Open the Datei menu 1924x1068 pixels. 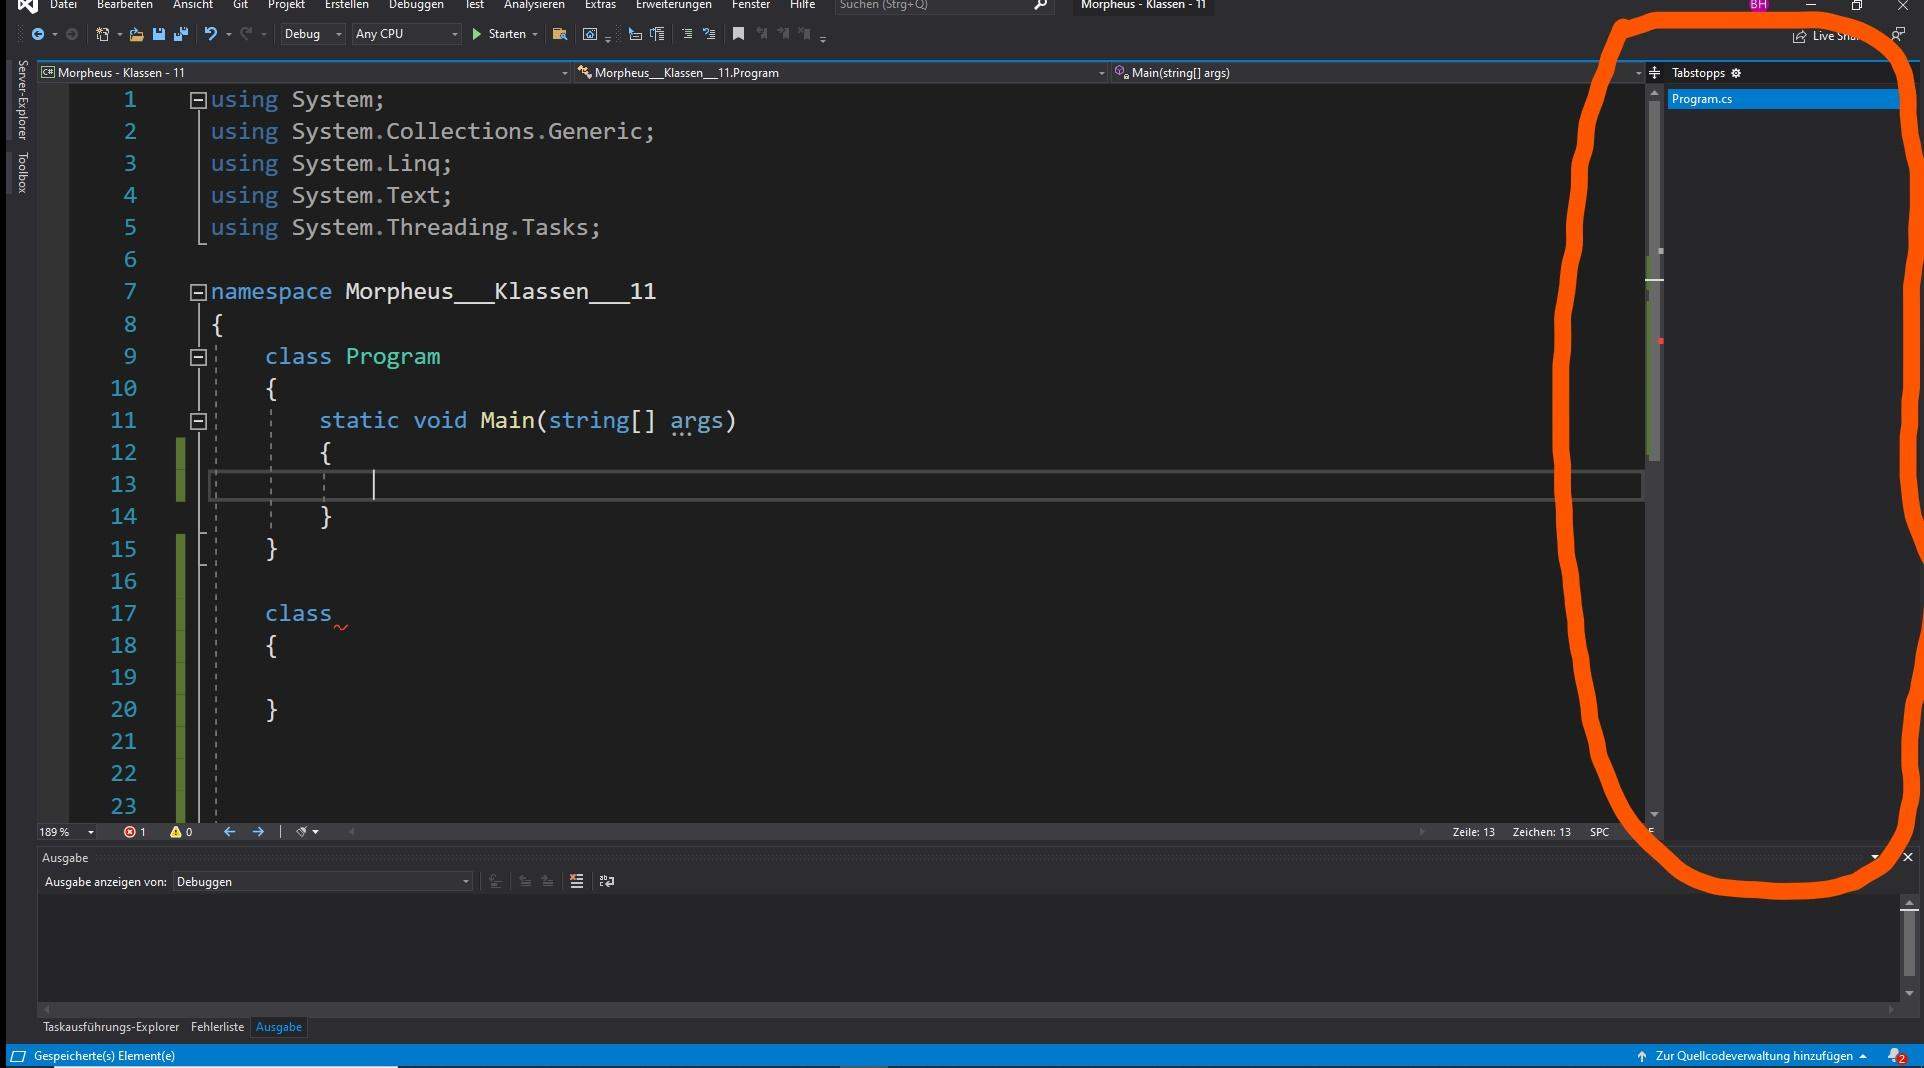click(x=63, y=5)
